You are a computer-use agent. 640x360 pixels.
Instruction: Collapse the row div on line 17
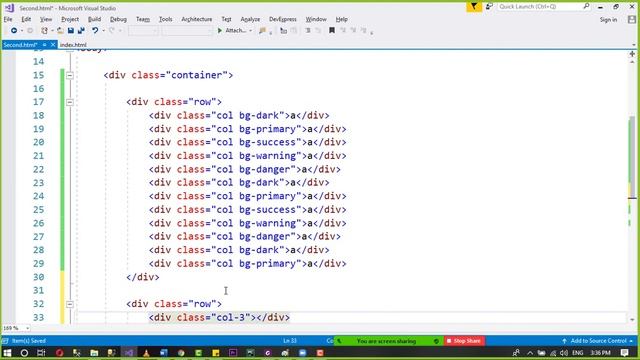tap(70, 102)
